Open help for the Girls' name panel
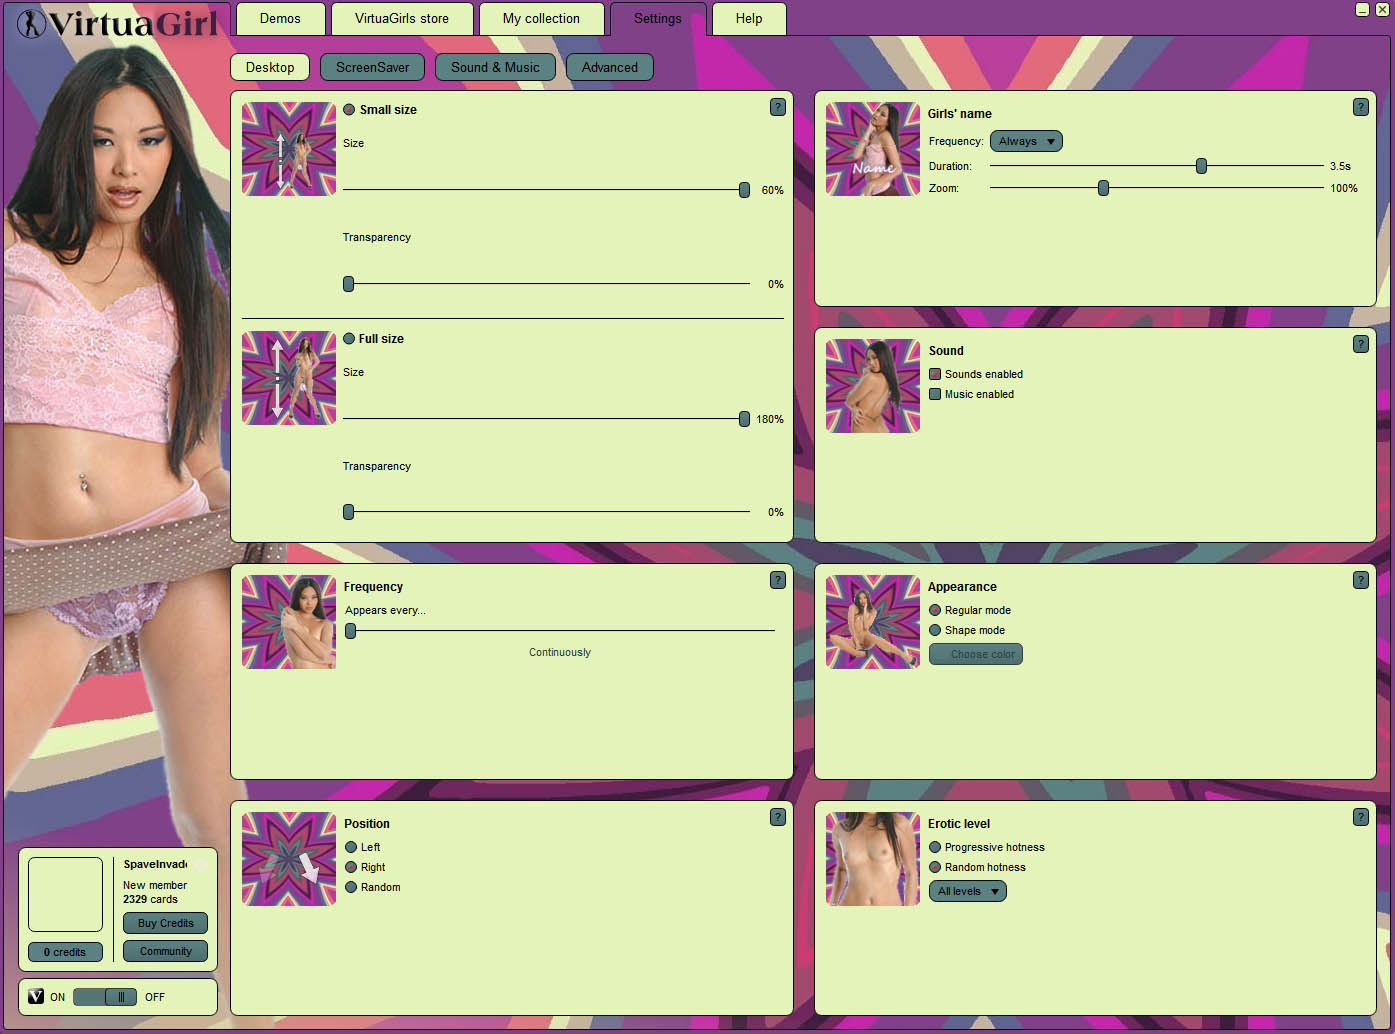Image resolution: width=1395 pixels, height=1034 pixels. 1360,107
